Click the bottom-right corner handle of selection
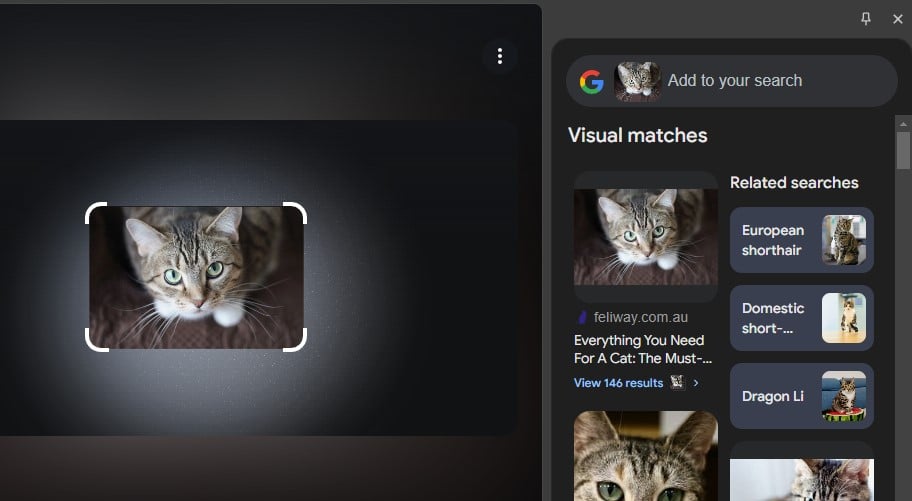 (295, 340)
